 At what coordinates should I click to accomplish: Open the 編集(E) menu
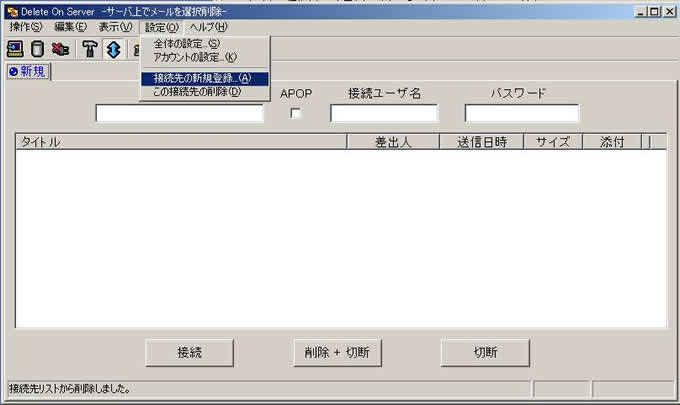[70, 27]
